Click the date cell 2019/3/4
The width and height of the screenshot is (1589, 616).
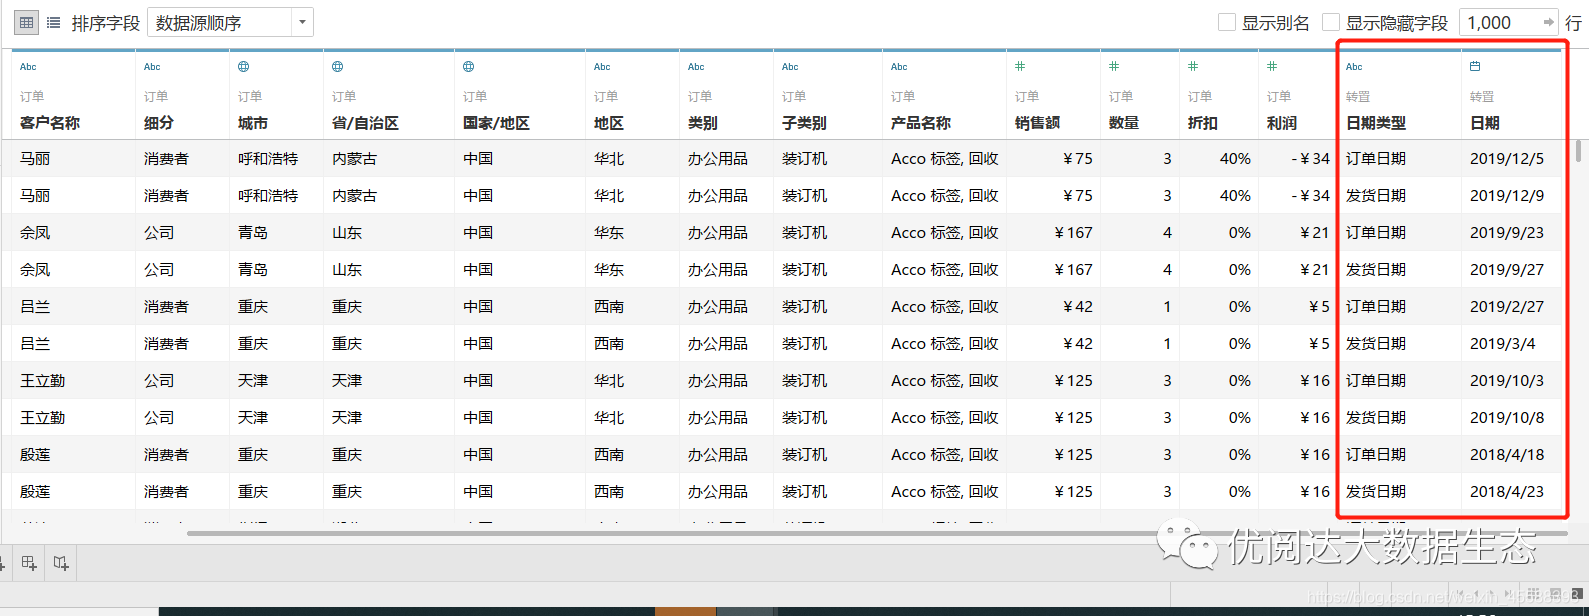(x=1503, y=343)
